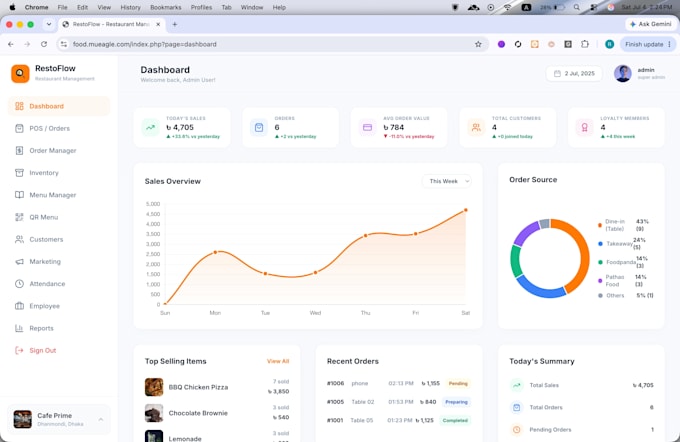Open Menu Manager
680x442 pixels.
point(59,195)
